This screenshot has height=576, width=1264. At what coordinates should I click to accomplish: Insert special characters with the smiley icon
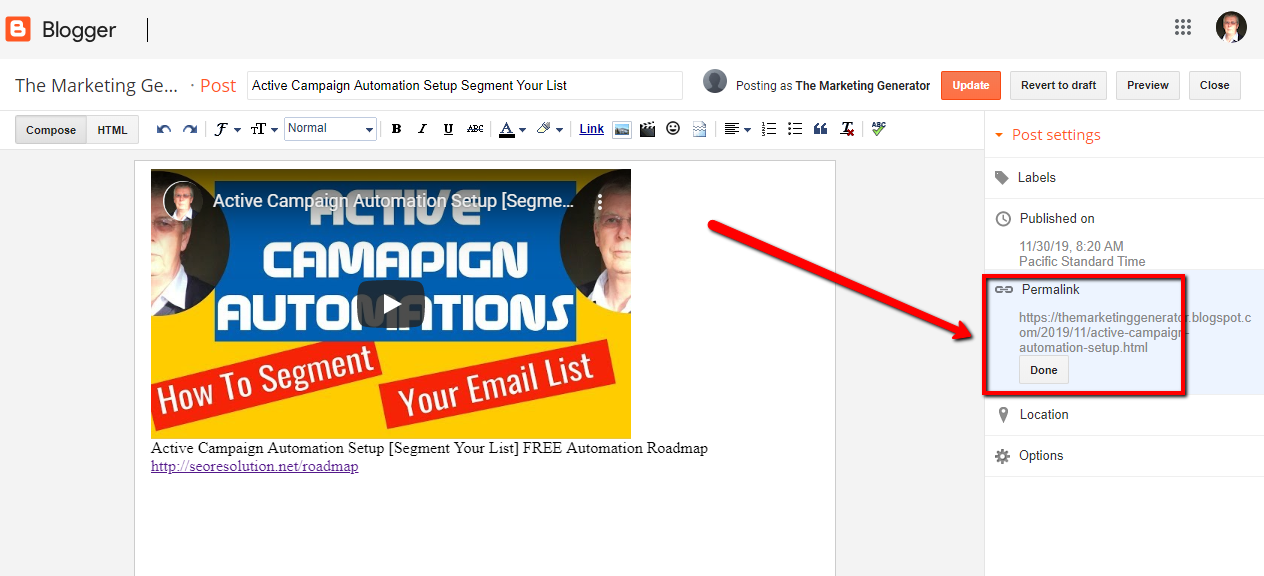pos(673,129)
